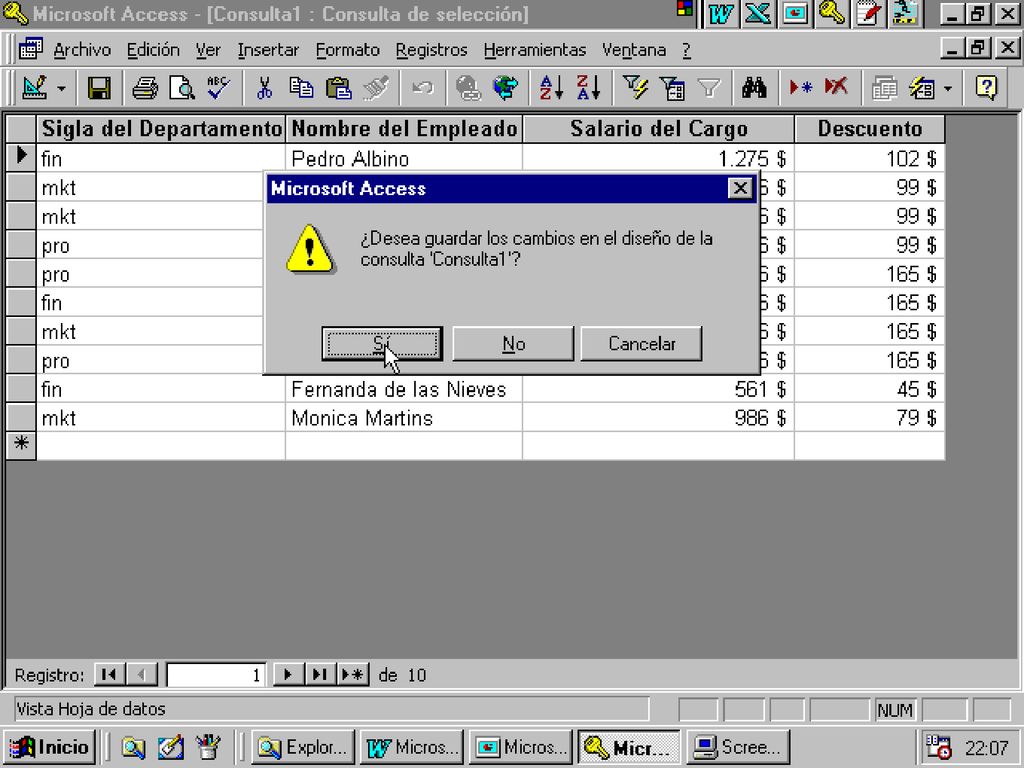The width and height of the screenshot is (1024, 768).
Task: Open Filter by Form icon
Action: [671, 88]
